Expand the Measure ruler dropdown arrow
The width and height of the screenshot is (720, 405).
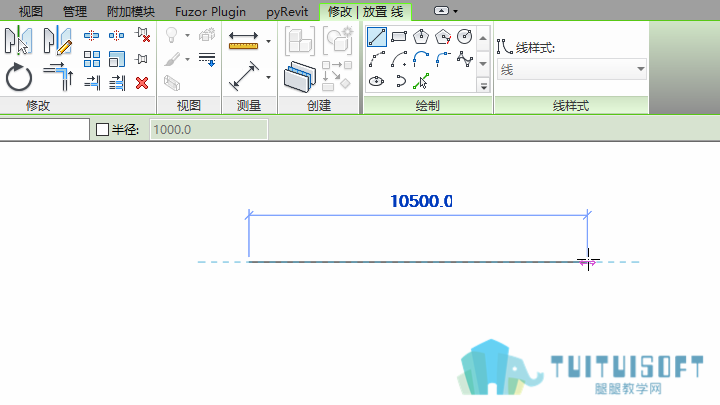pyautogui.click(x=269, y=41)
